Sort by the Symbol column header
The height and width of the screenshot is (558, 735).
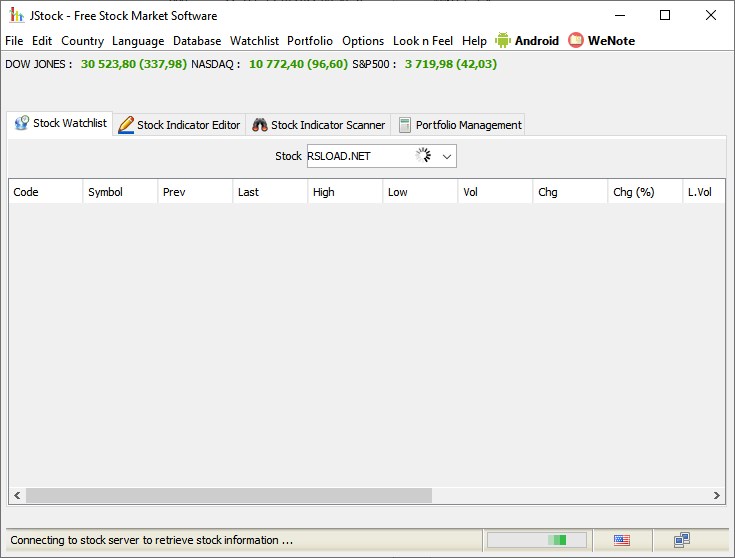[x=120, y=192]
